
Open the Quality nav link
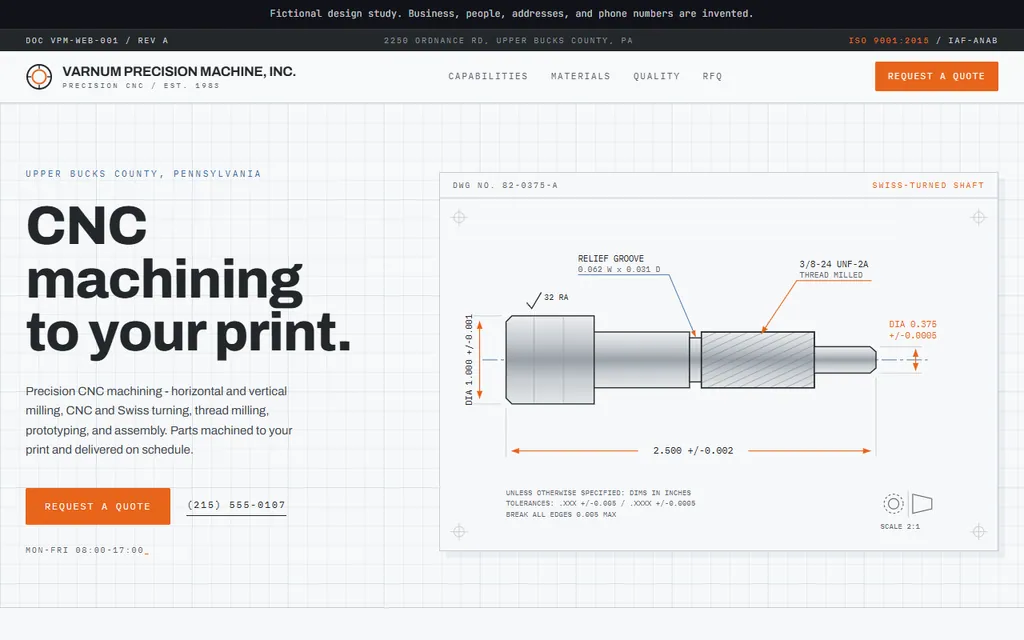(656, 76)
